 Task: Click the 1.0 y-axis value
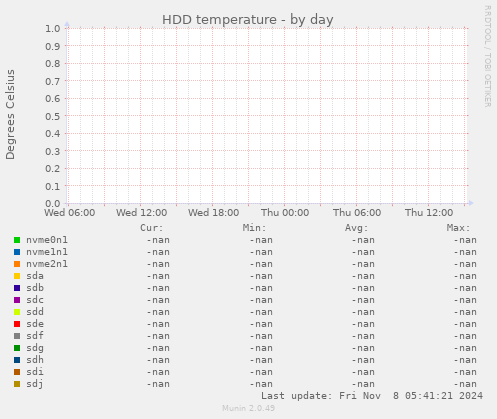tap(53, 29)
